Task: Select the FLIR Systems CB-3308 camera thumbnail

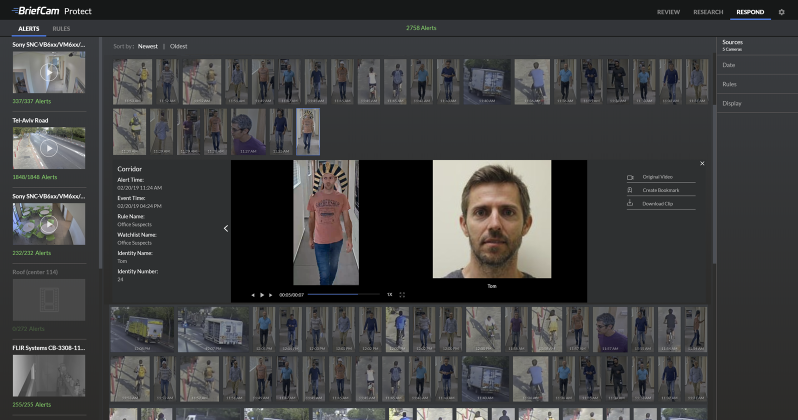Action: click(x=49, y=376)
